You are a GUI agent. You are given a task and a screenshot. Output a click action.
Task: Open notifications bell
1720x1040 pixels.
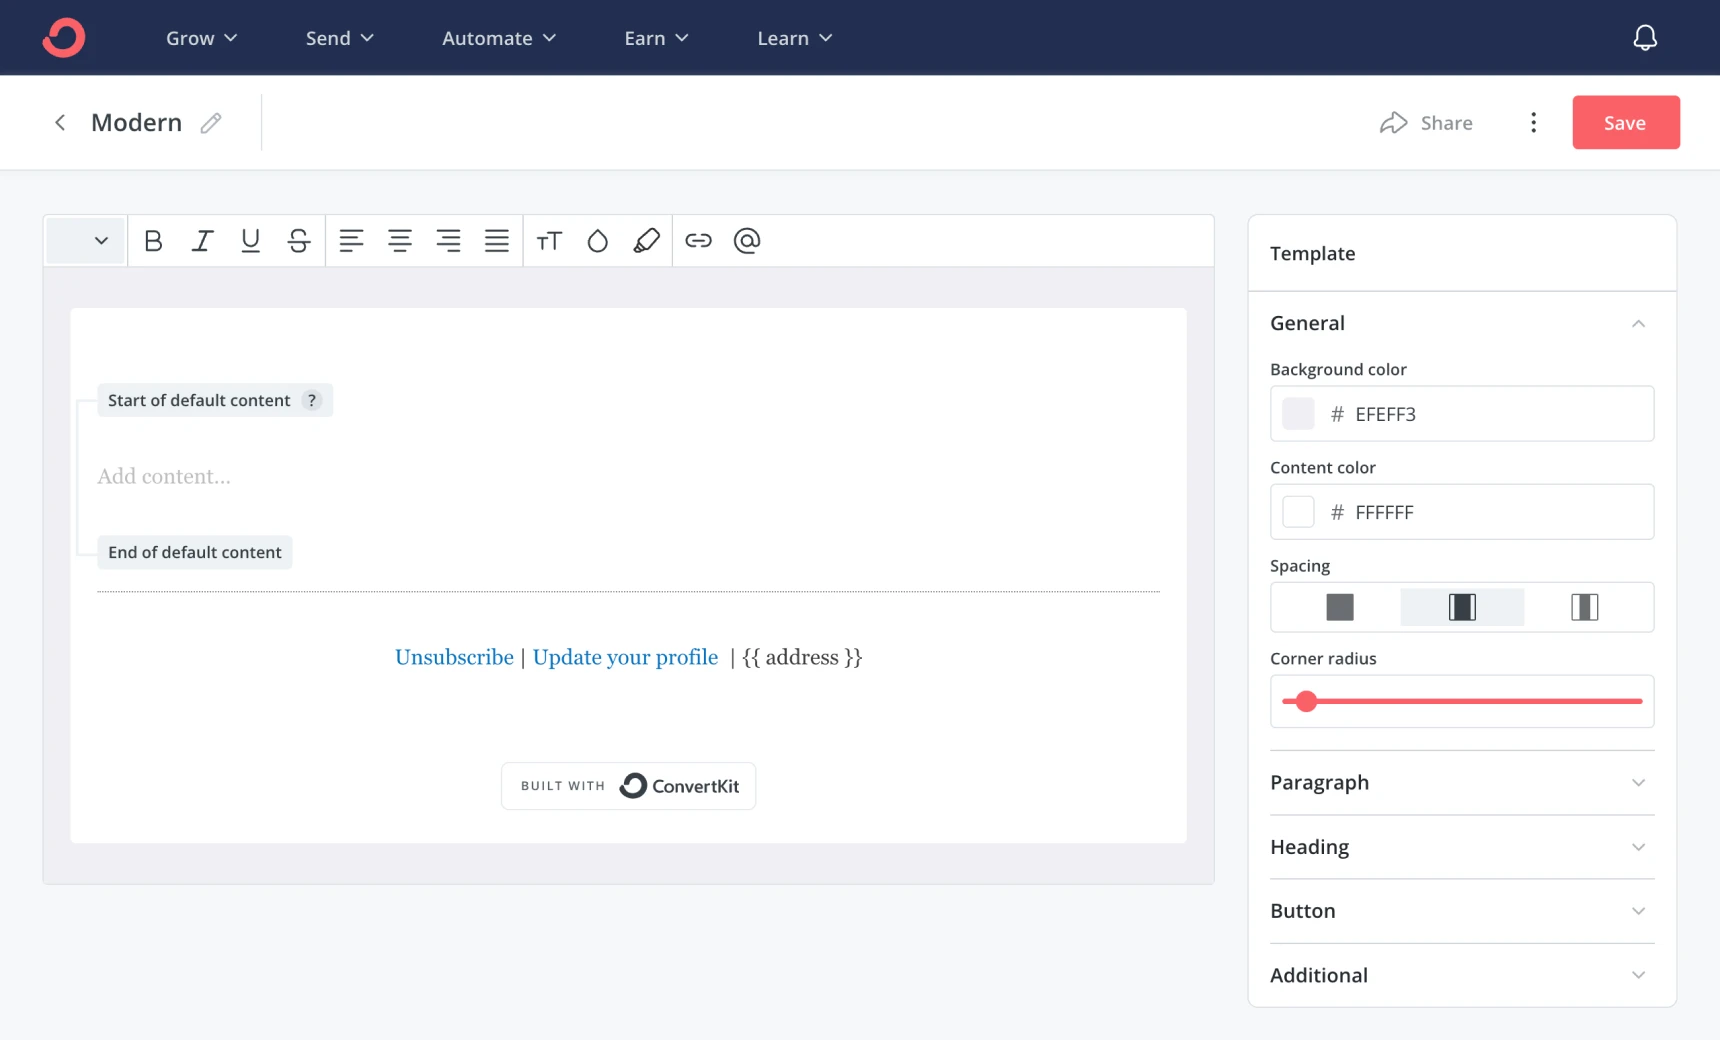tap(1645, 38)
